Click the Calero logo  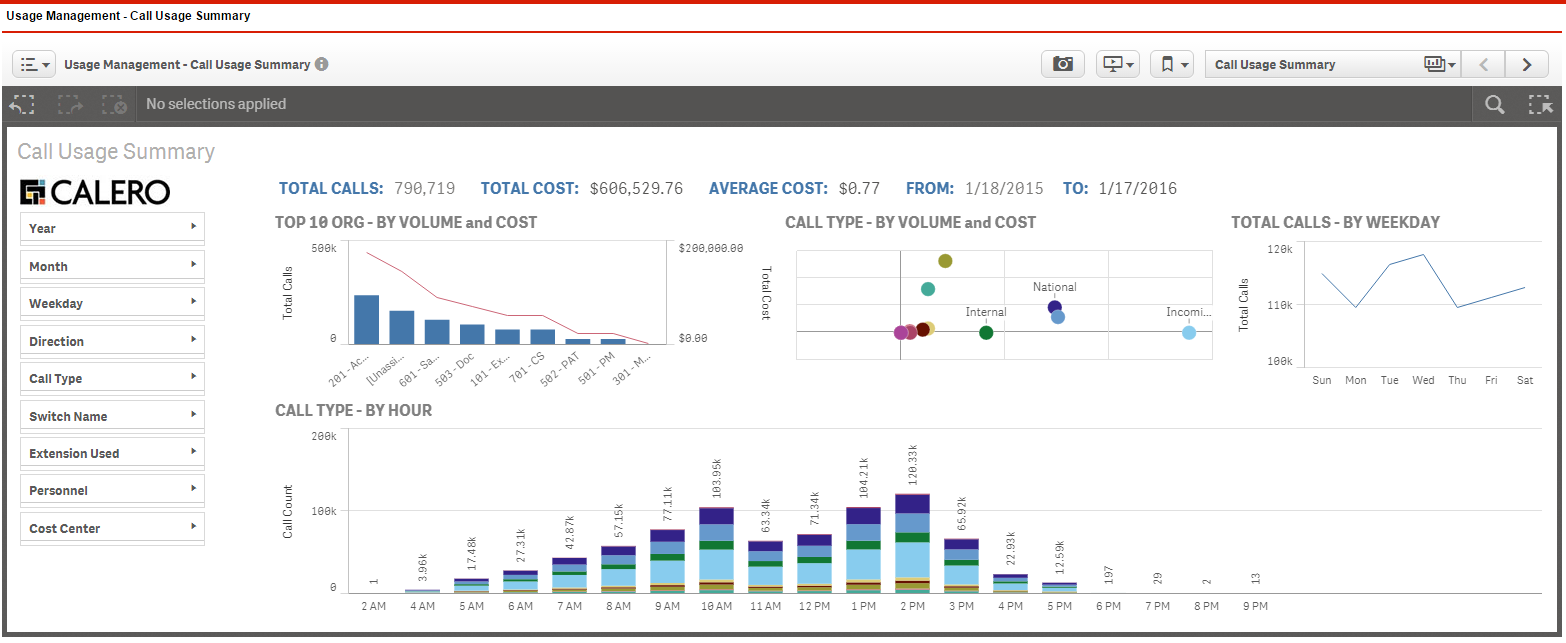(96, 192)
